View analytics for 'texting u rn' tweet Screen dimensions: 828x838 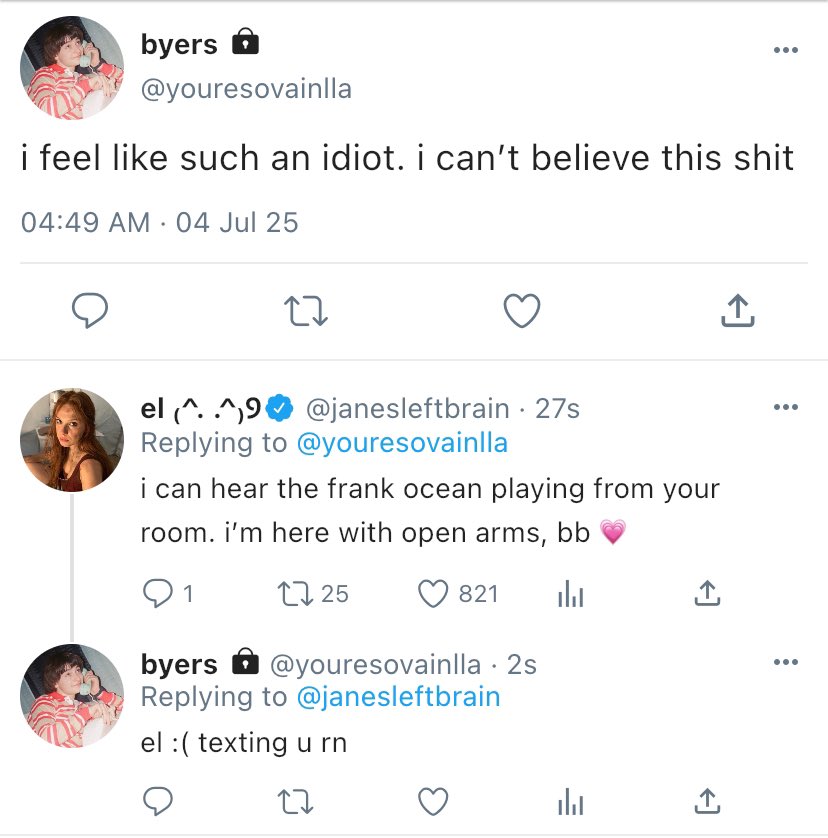(568, 800)
